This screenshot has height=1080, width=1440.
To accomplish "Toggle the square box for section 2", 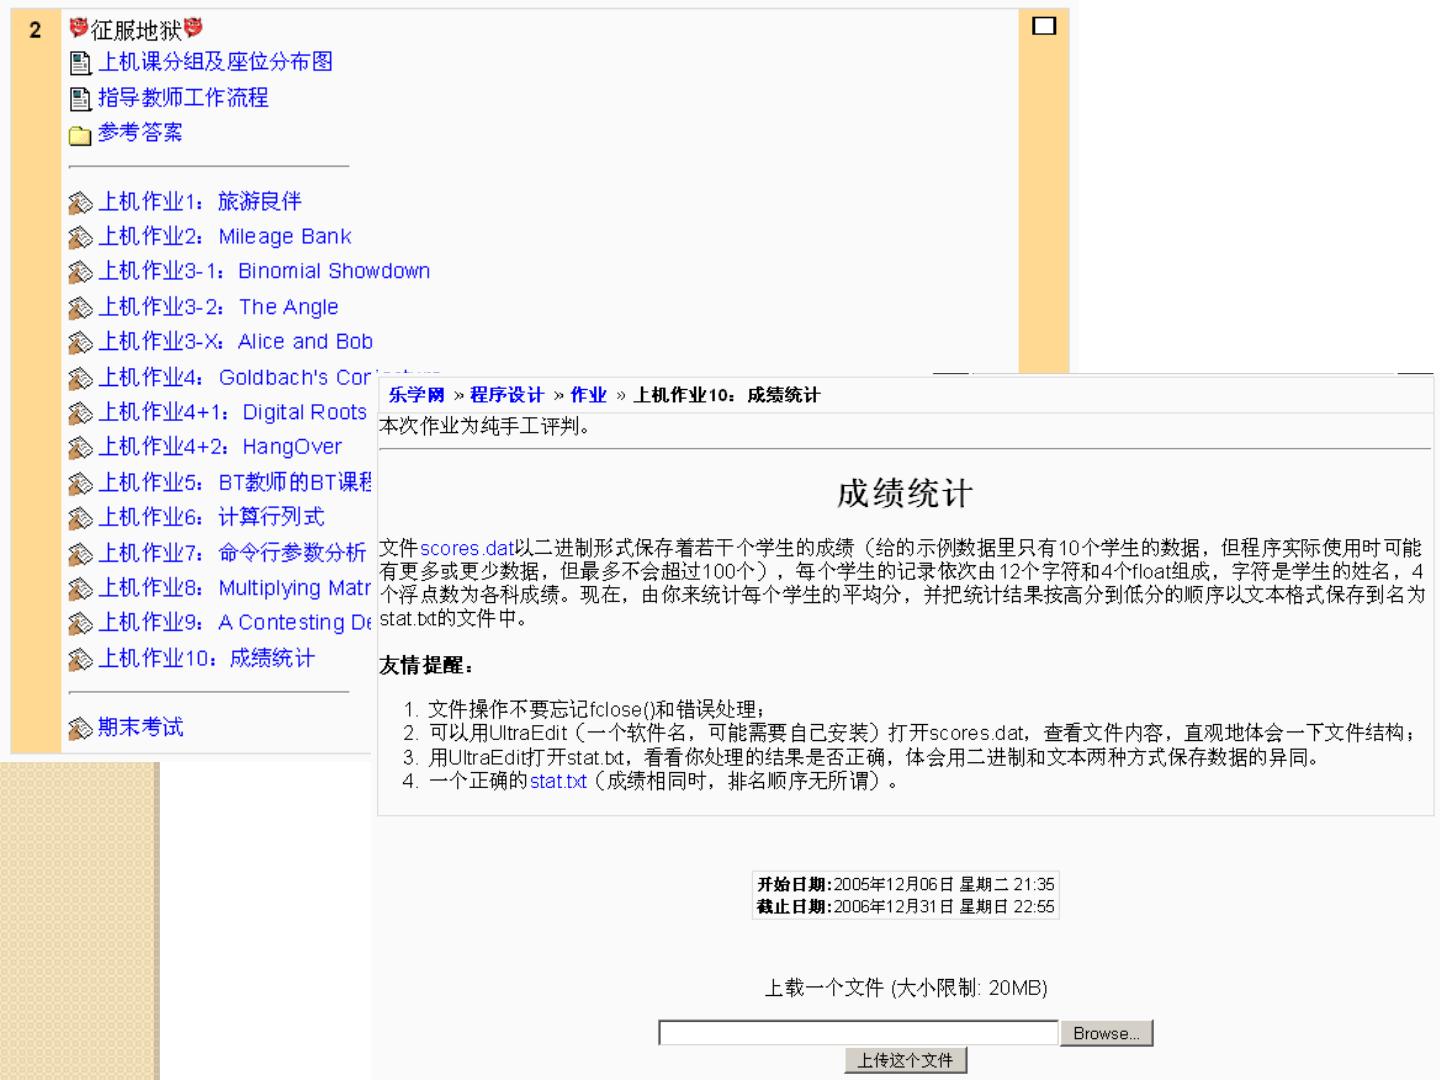I will [1043, 26].
